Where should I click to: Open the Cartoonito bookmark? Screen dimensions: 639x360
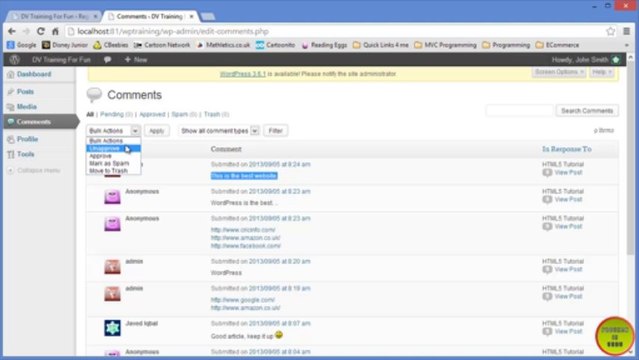[x=275, y=45]
